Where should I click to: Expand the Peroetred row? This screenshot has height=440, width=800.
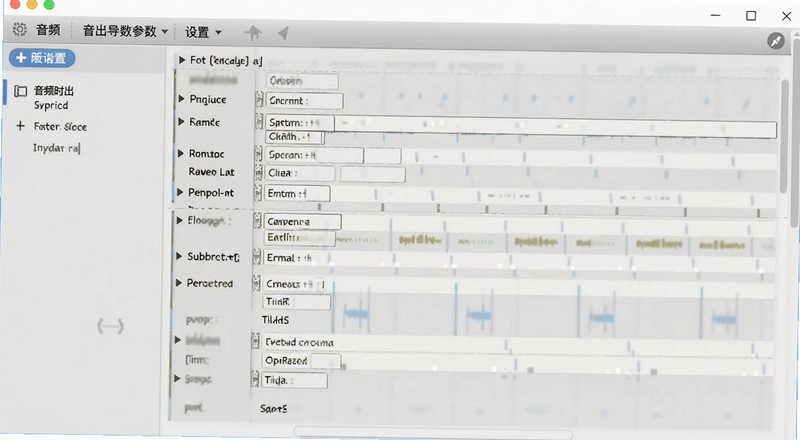pyautogui.click(x=179, y=283)
